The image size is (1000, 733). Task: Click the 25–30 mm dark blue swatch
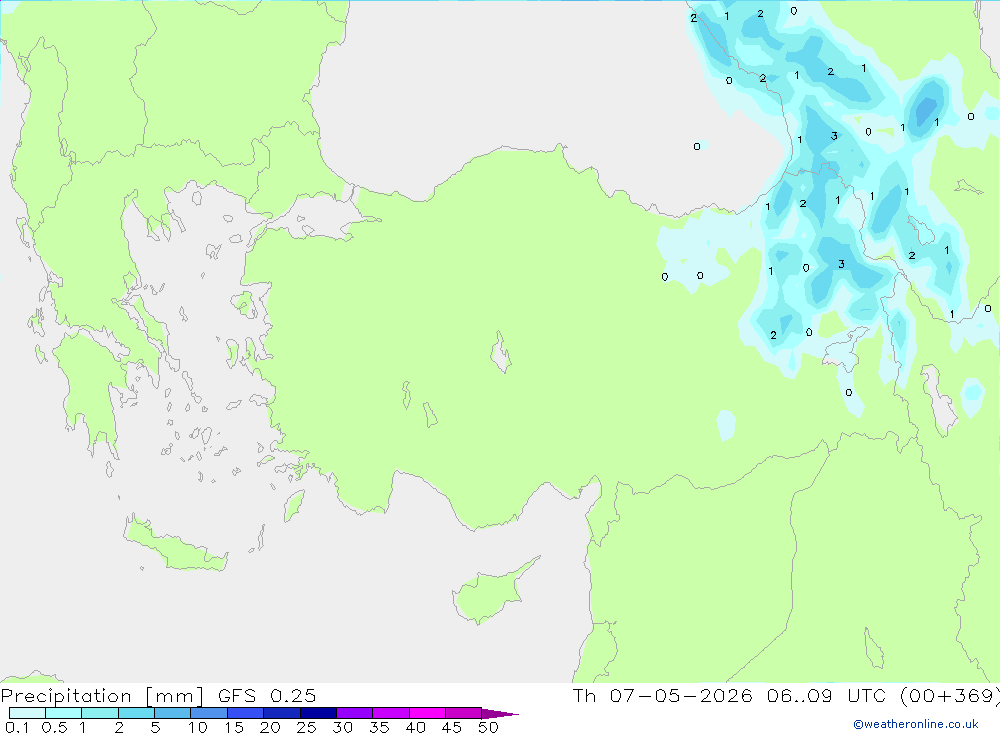pyautogui.click(x=318, y=713)
